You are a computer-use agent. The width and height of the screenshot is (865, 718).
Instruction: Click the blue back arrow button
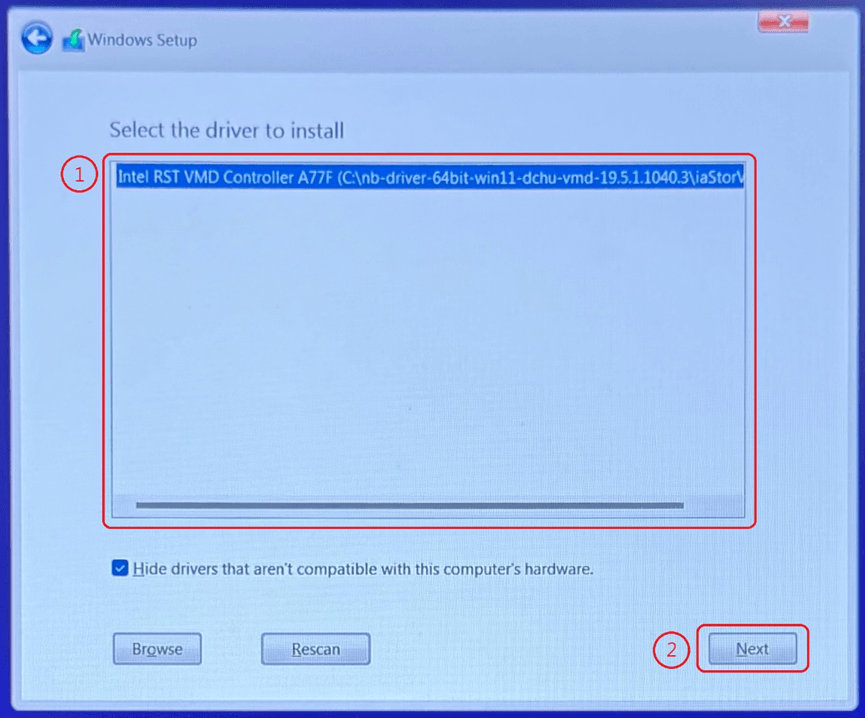pyautogui.click(x=37, y=40)
